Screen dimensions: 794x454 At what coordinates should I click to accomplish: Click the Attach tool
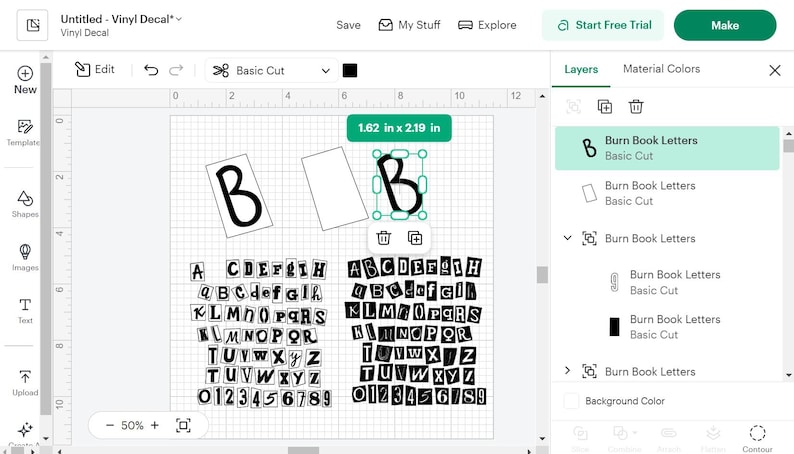669,439
